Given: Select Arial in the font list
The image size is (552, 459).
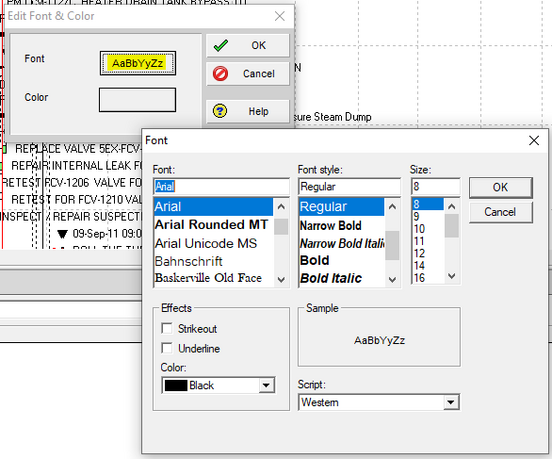Looking at the screenshot, I should [213, 207].
